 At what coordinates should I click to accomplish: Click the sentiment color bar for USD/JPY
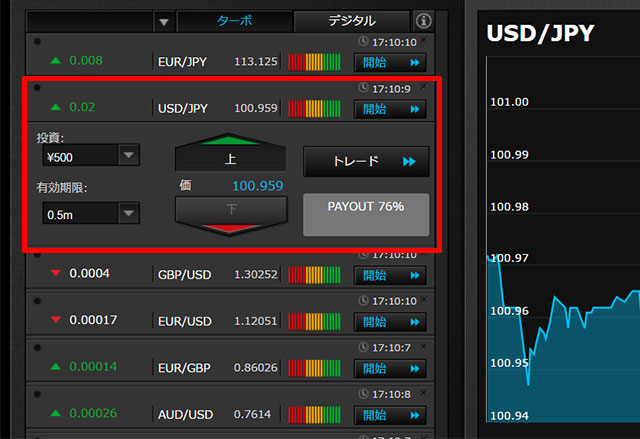[x=314, y=109]
